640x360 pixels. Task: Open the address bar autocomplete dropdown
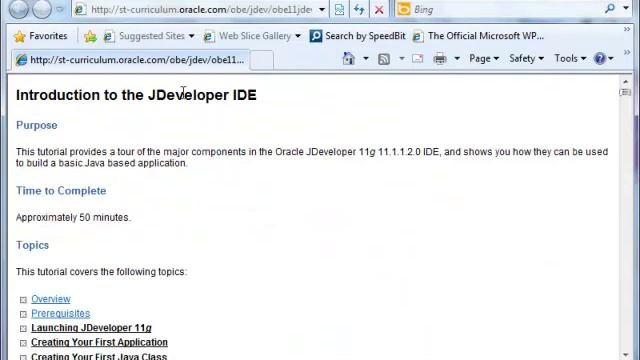322,9
